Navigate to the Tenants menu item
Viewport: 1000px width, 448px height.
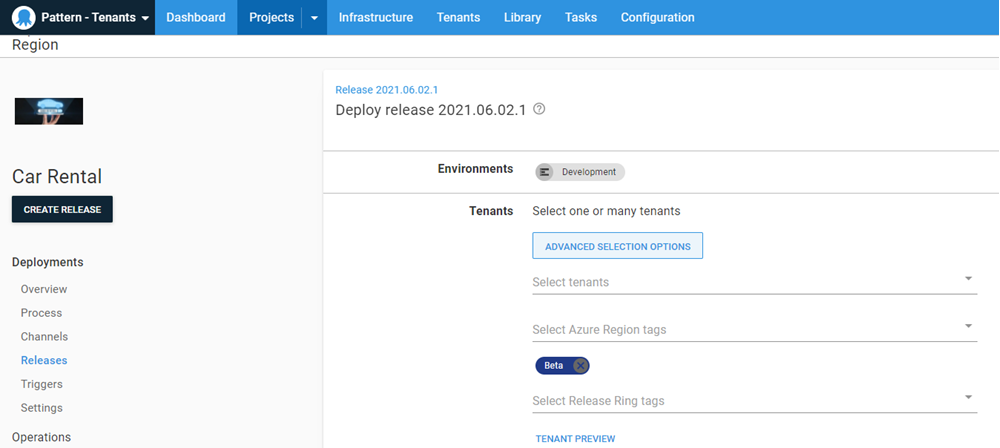458,18
